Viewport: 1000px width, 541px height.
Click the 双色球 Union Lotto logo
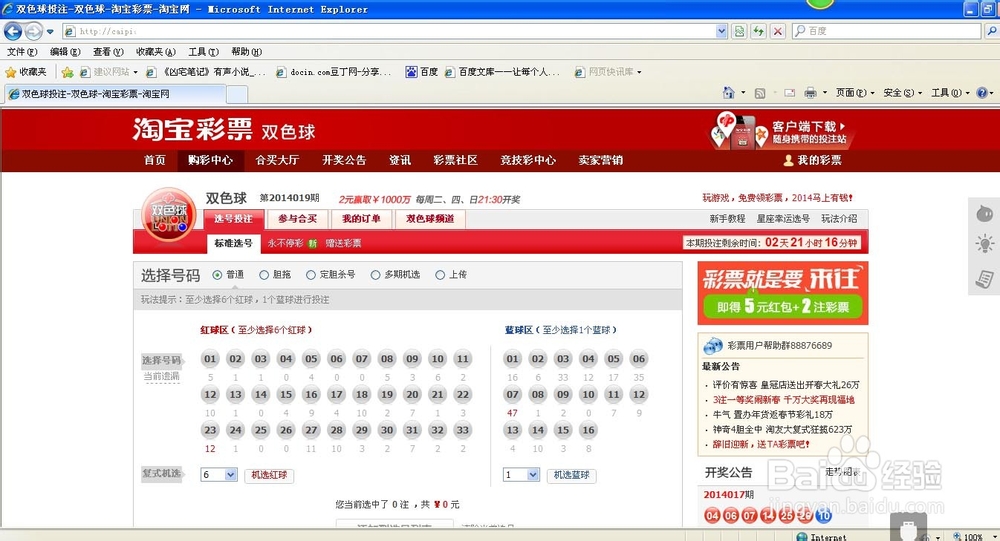tap(168, 215)
